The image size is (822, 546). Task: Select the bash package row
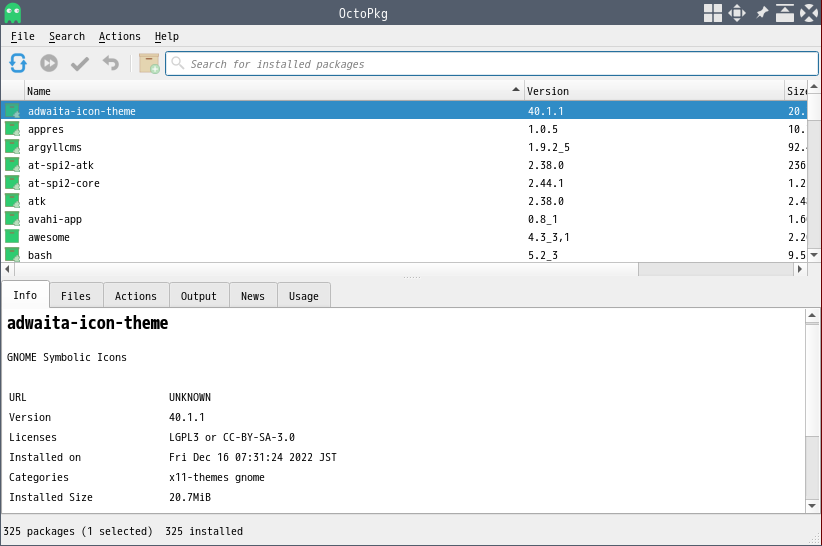404,255
